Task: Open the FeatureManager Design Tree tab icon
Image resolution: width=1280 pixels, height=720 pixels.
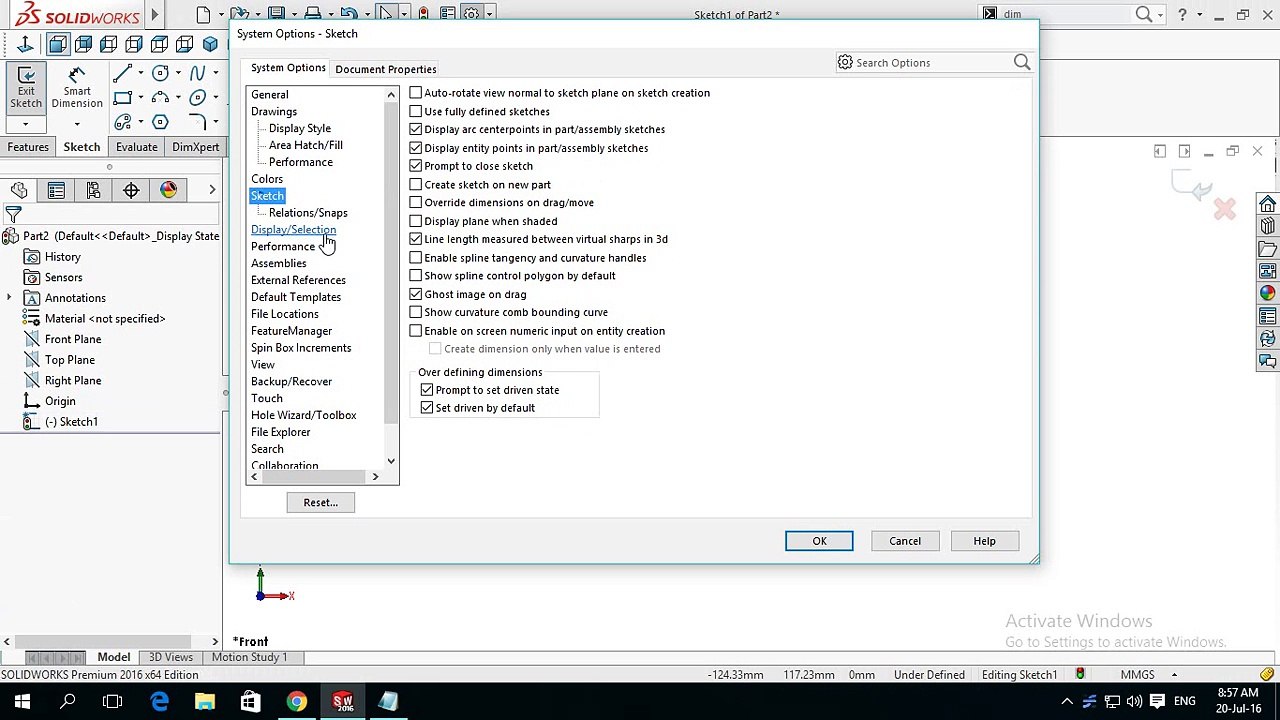Action: (x=19, y=190)
